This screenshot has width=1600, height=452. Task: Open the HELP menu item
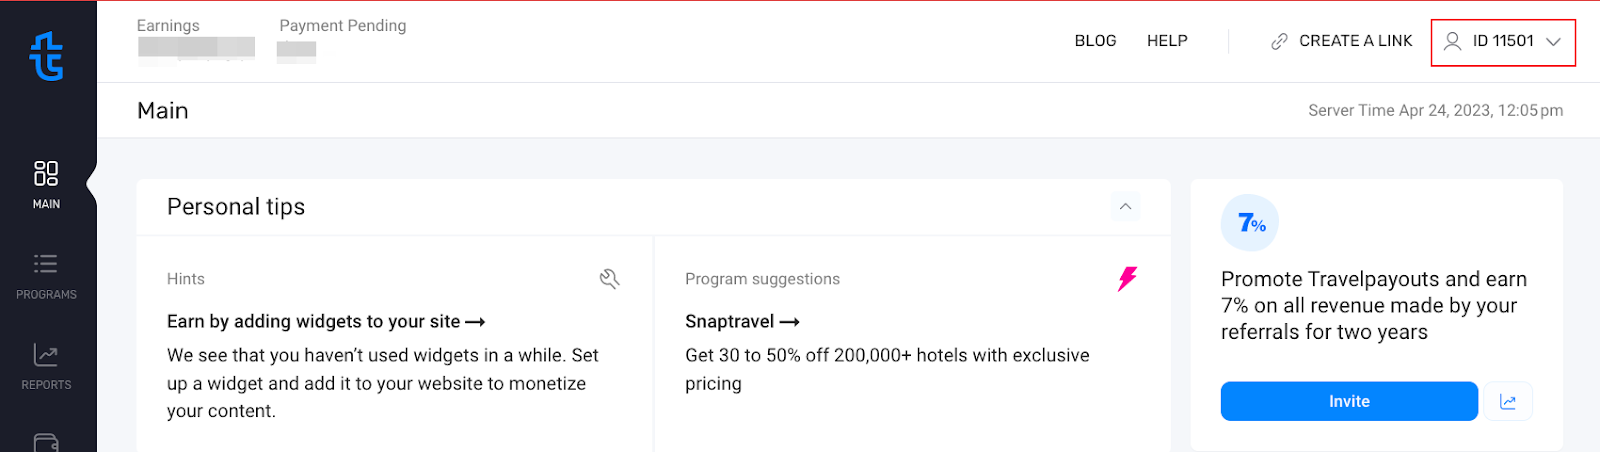click(x=1167, y=41)
